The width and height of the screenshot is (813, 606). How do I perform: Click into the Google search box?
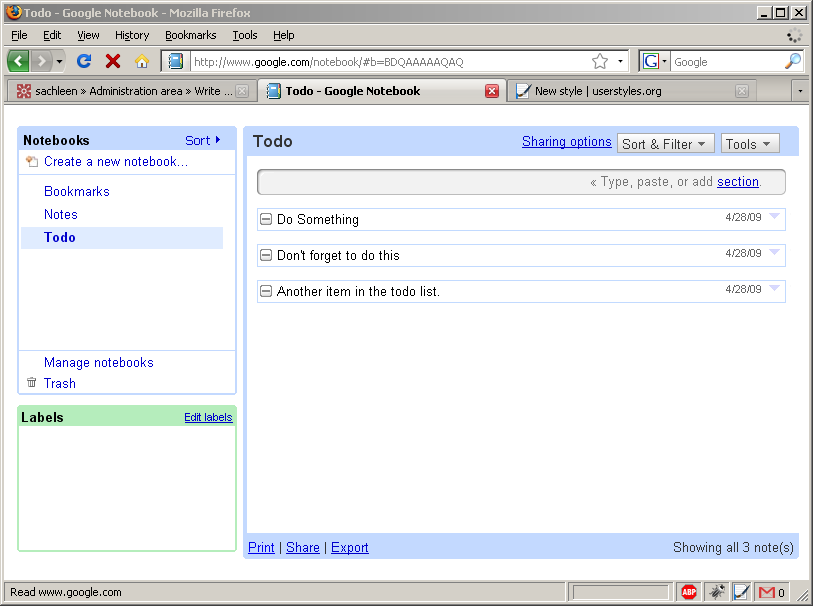[727, 62]
